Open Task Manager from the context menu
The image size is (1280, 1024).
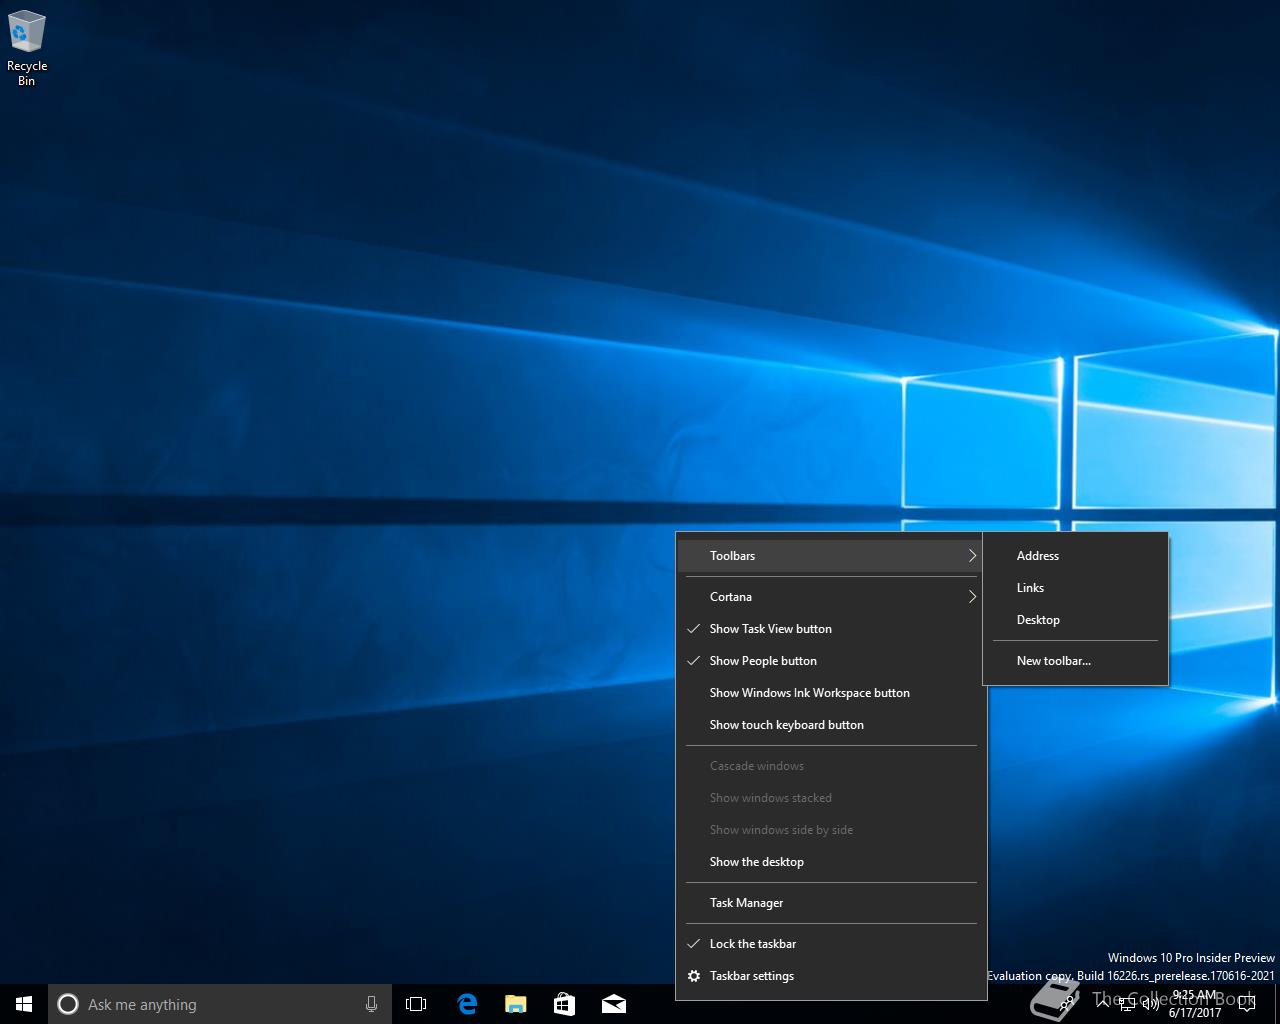pyautogui.click(x=747, y=903)
